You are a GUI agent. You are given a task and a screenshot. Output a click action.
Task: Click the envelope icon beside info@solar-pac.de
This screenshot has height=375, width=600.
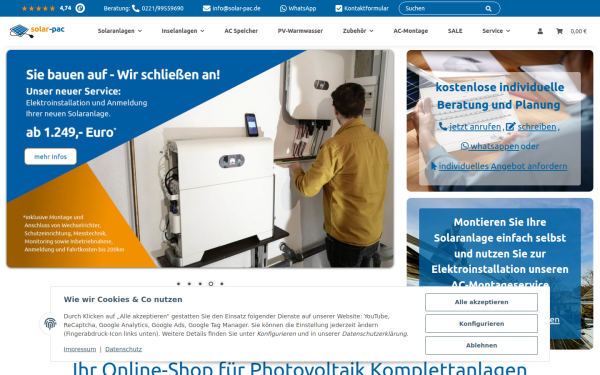click(x=207, y=8)
